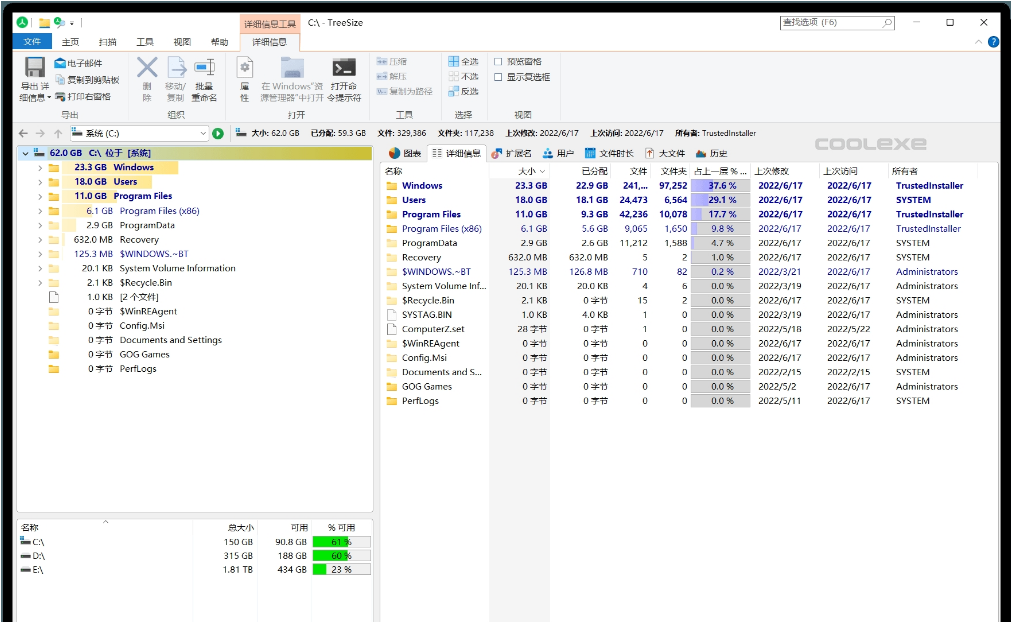This screenshot has width=1011, height=622.
Task: Open the 系统 (C:) drive path dropdown
Action: [203, 133]
